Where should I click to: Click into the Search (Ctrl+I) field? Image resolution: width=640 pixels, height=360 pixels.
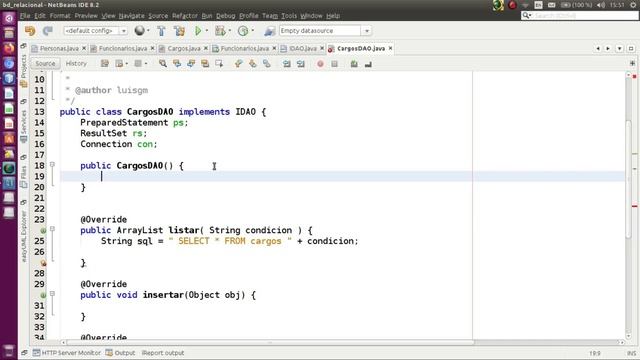coord(580,16)
